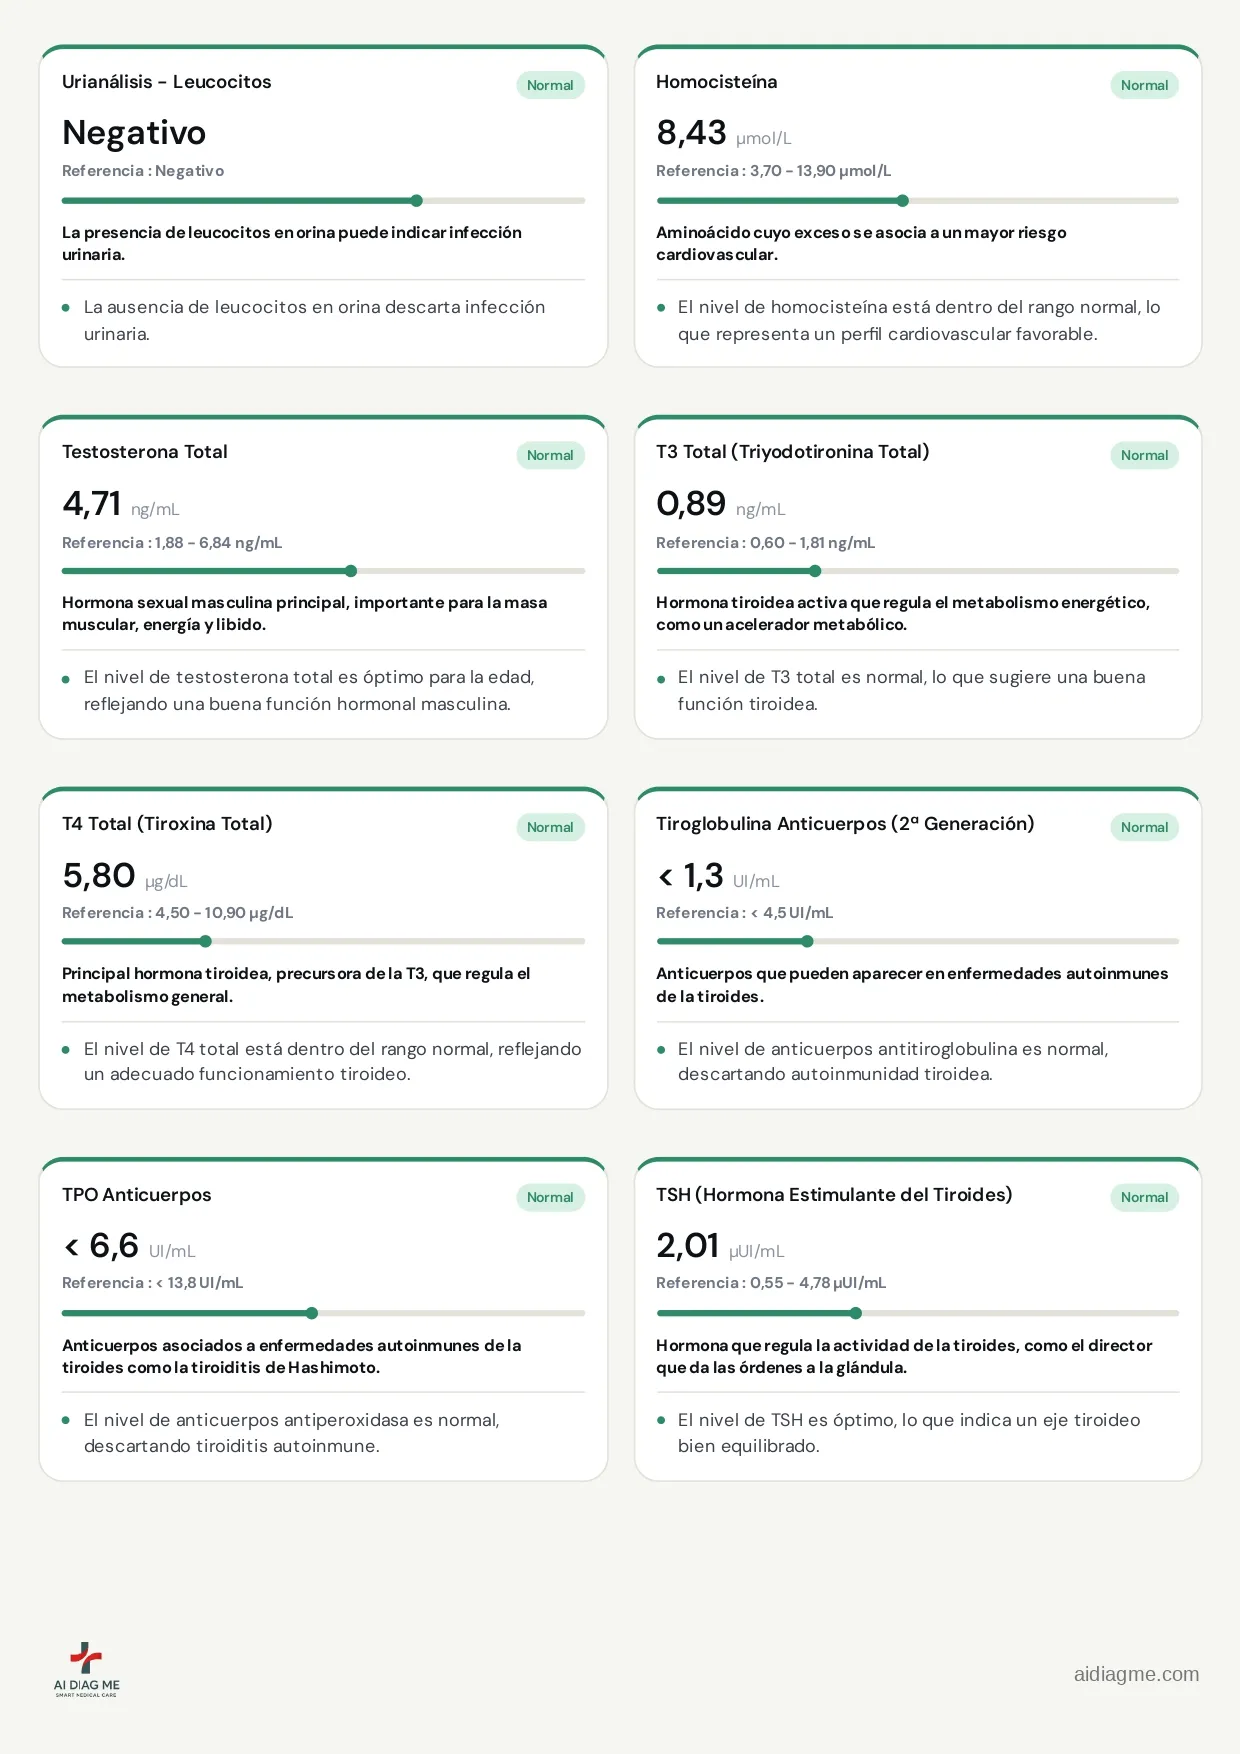Screen dimensions: 1240x1754
Task: Click the Normal badge on Tiroglobulina Anticuerpos card
Action: pyautogui.click(x=1144, y=827)
